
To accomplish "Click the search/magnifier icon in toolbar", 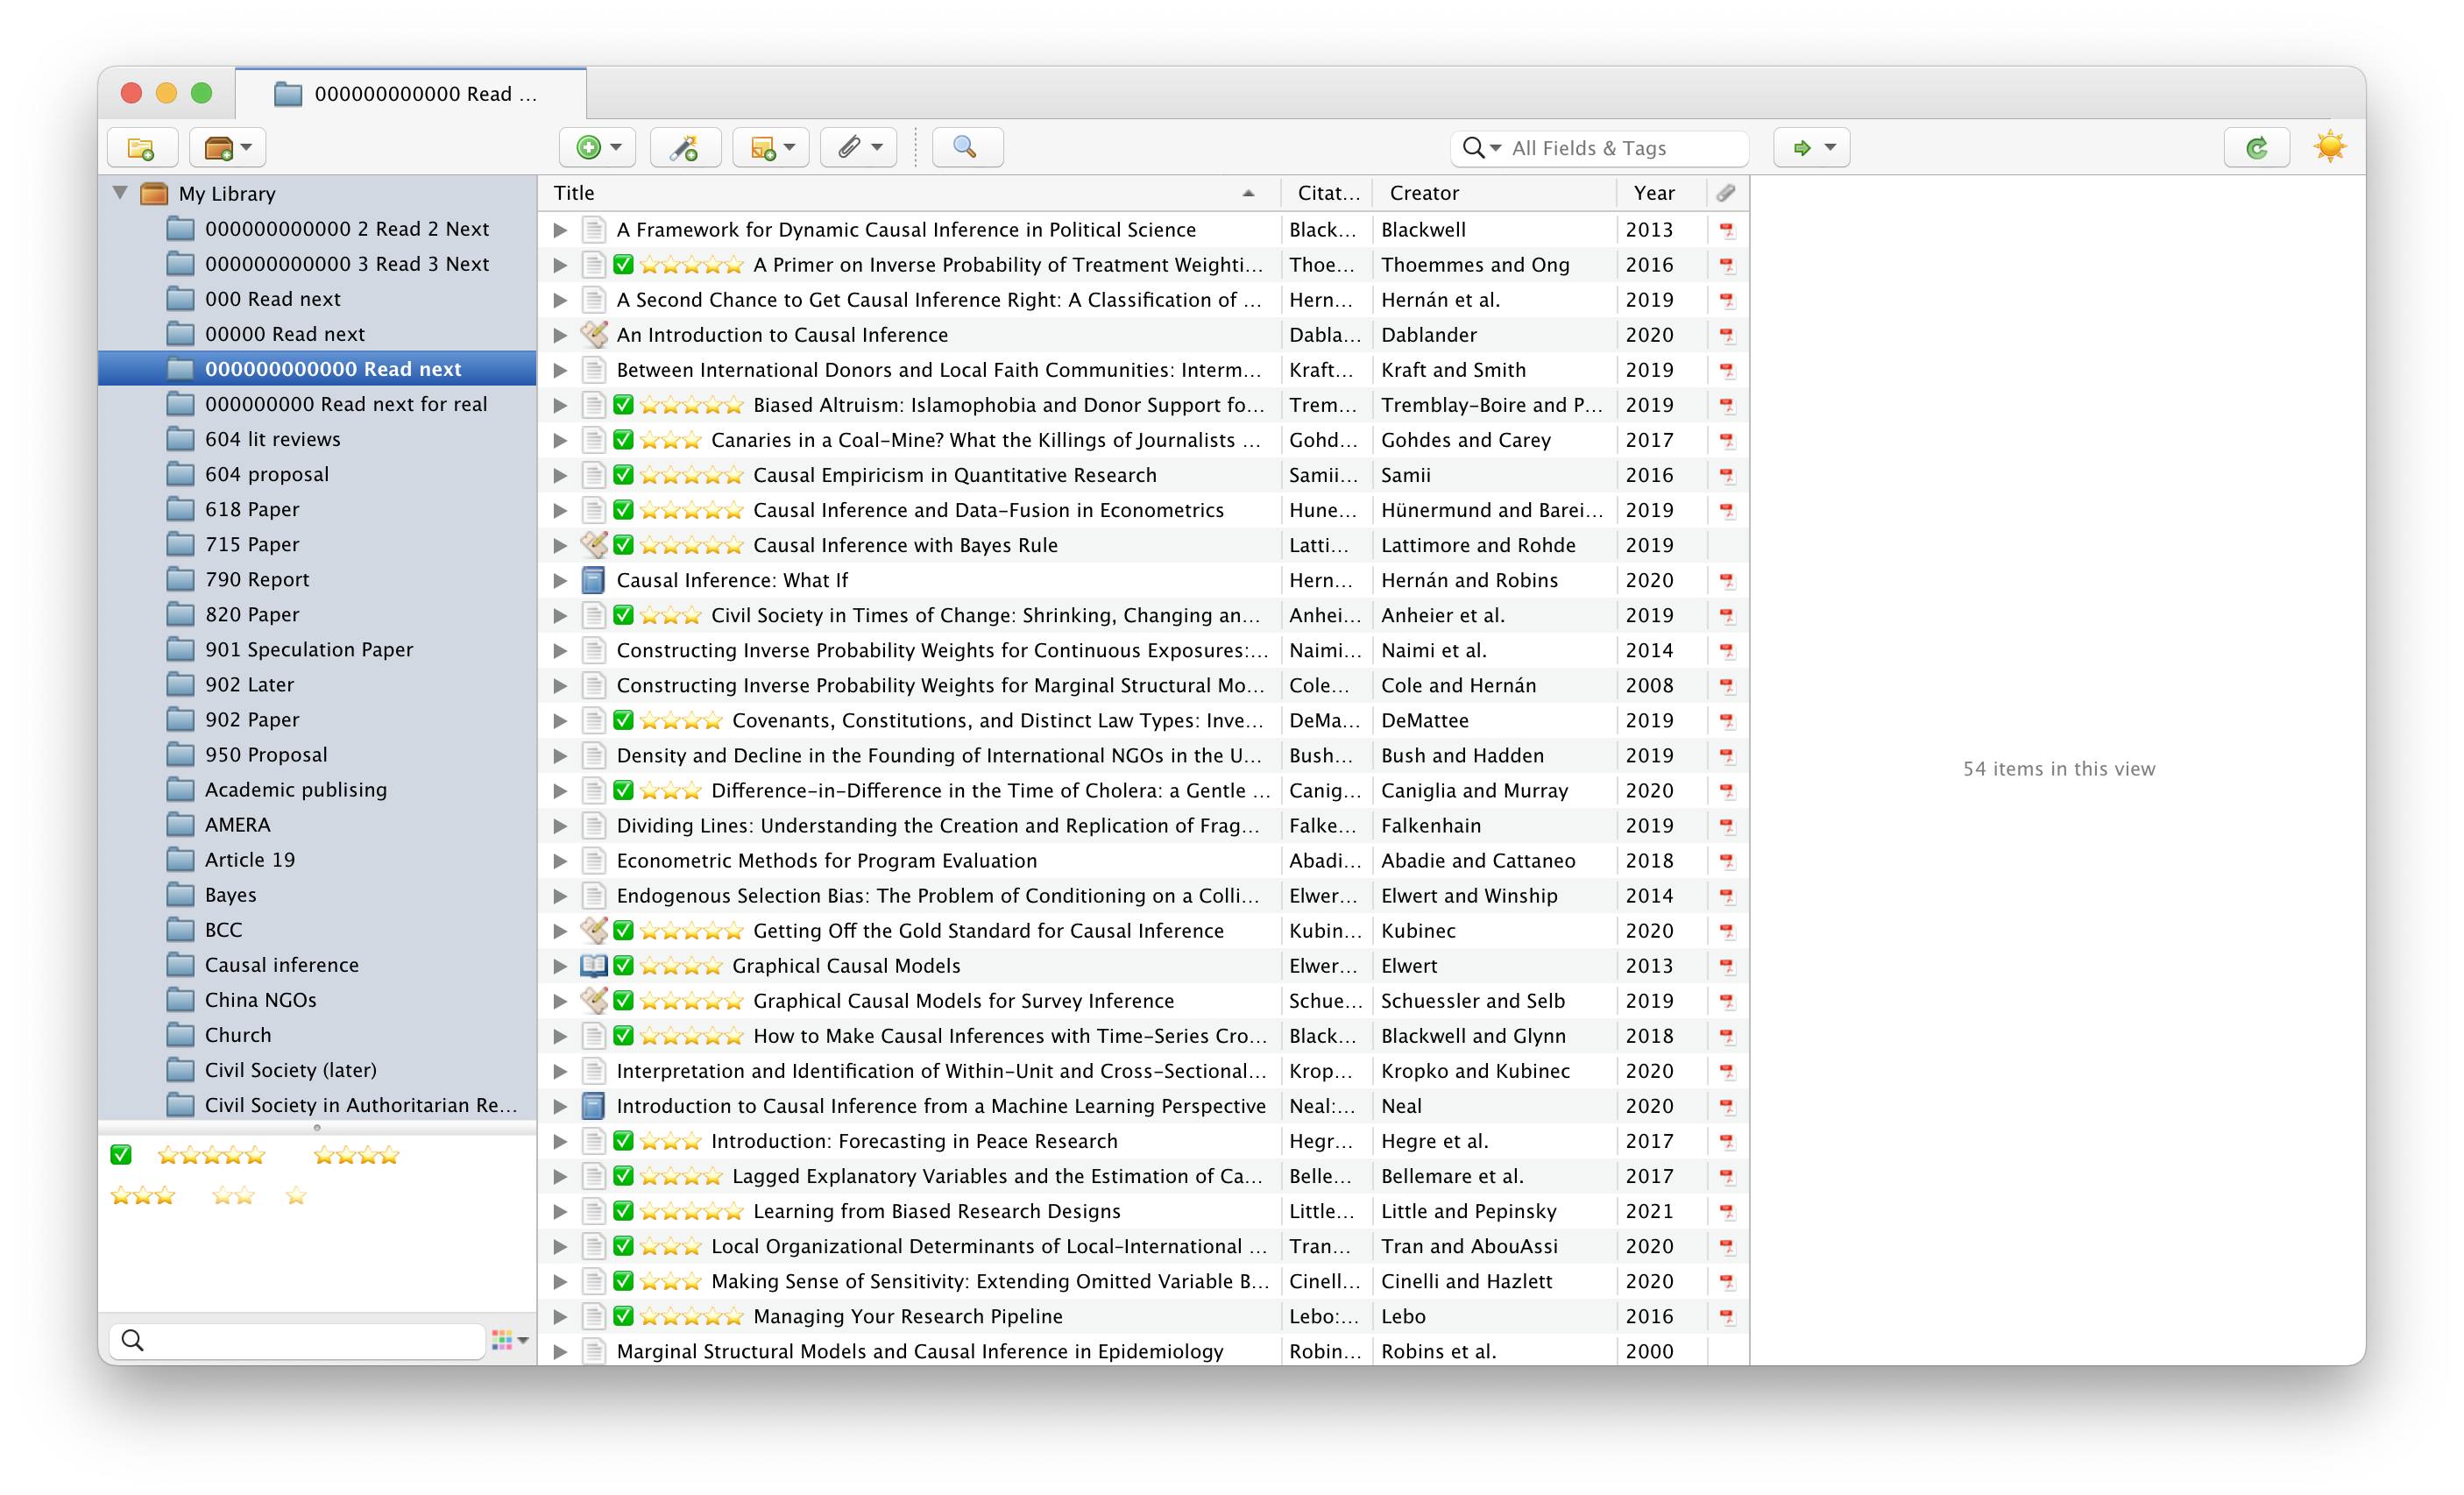I will point(965,148).
